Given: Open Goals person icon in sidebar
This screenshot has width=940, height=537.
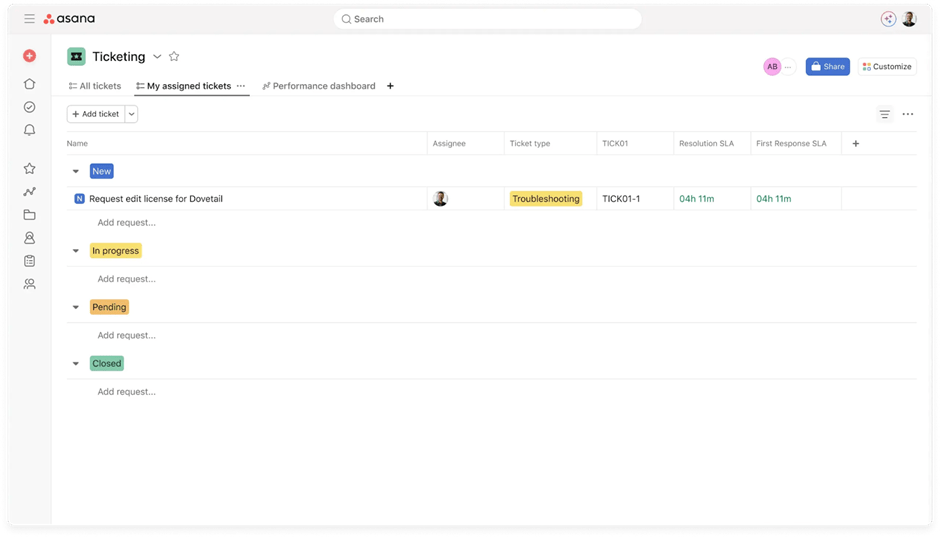Looking at the screenshot, I should (x=29, y=238).
